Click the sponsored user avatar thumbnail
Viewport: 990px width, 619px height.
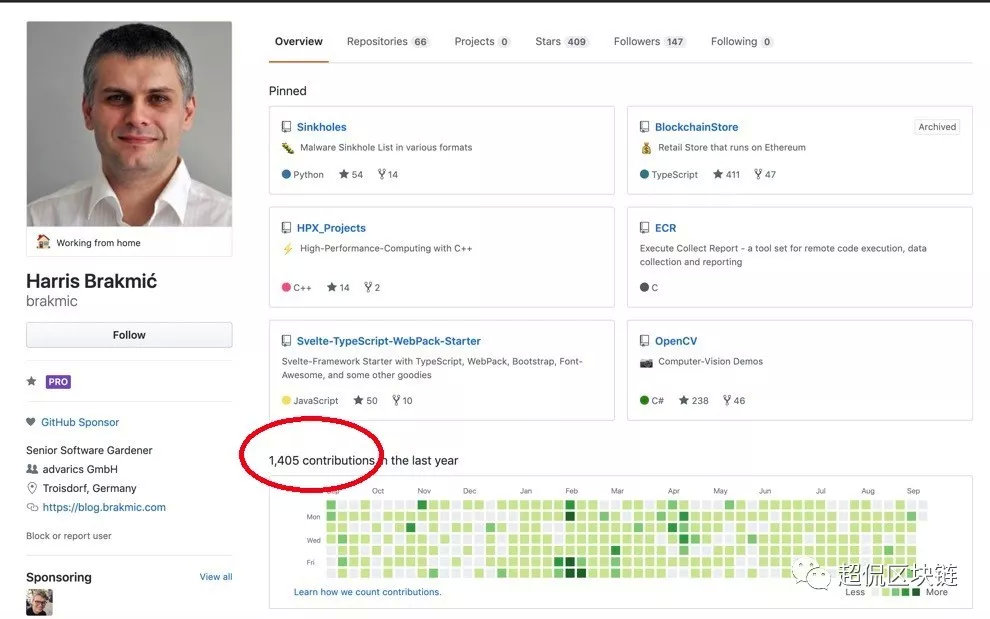coord(39,602)
